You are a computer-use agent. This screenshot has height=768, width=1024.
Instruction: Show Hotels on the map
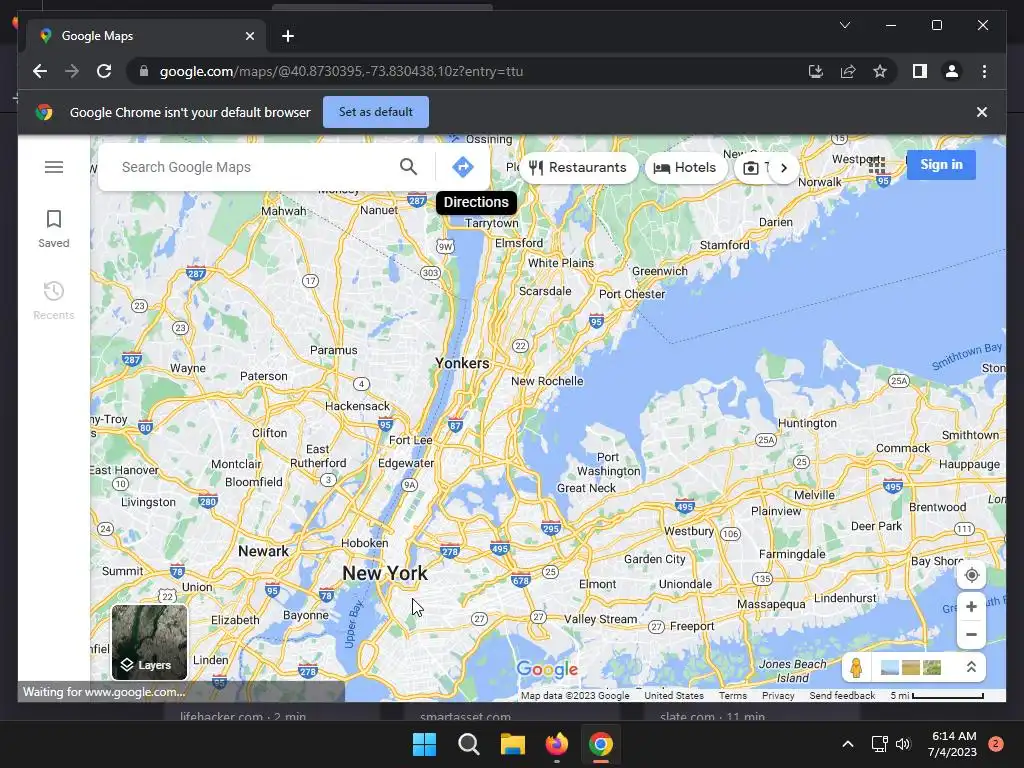(685, 168)
